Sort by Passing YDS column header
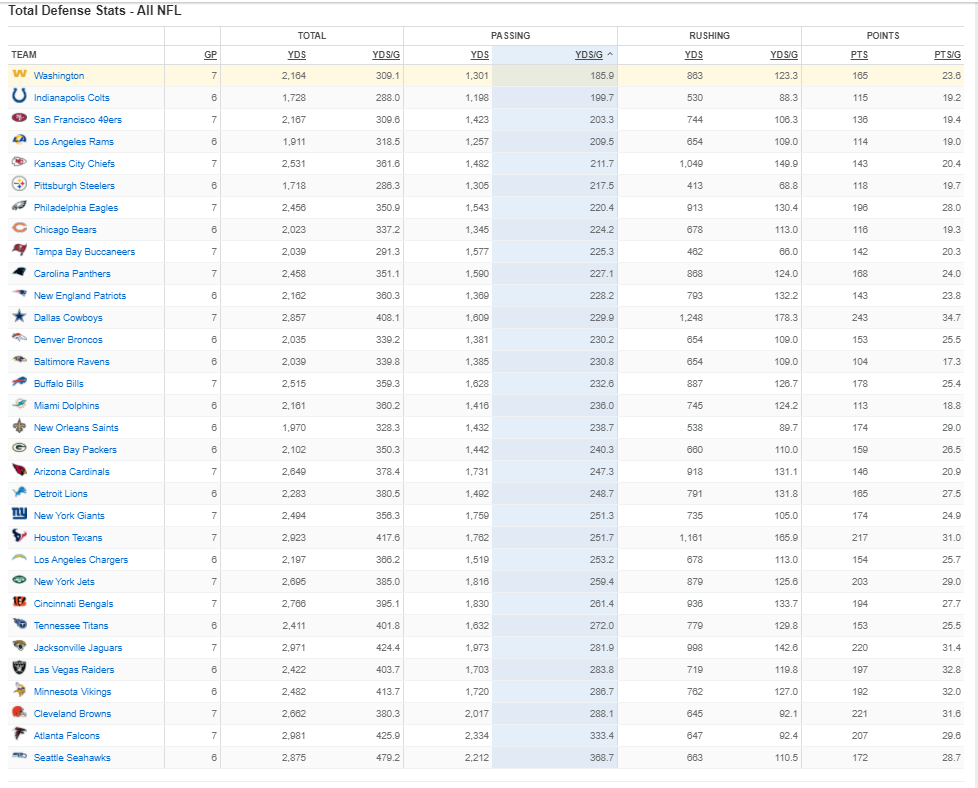The height and width of the screenshot is (788, 978). point(480,55)
